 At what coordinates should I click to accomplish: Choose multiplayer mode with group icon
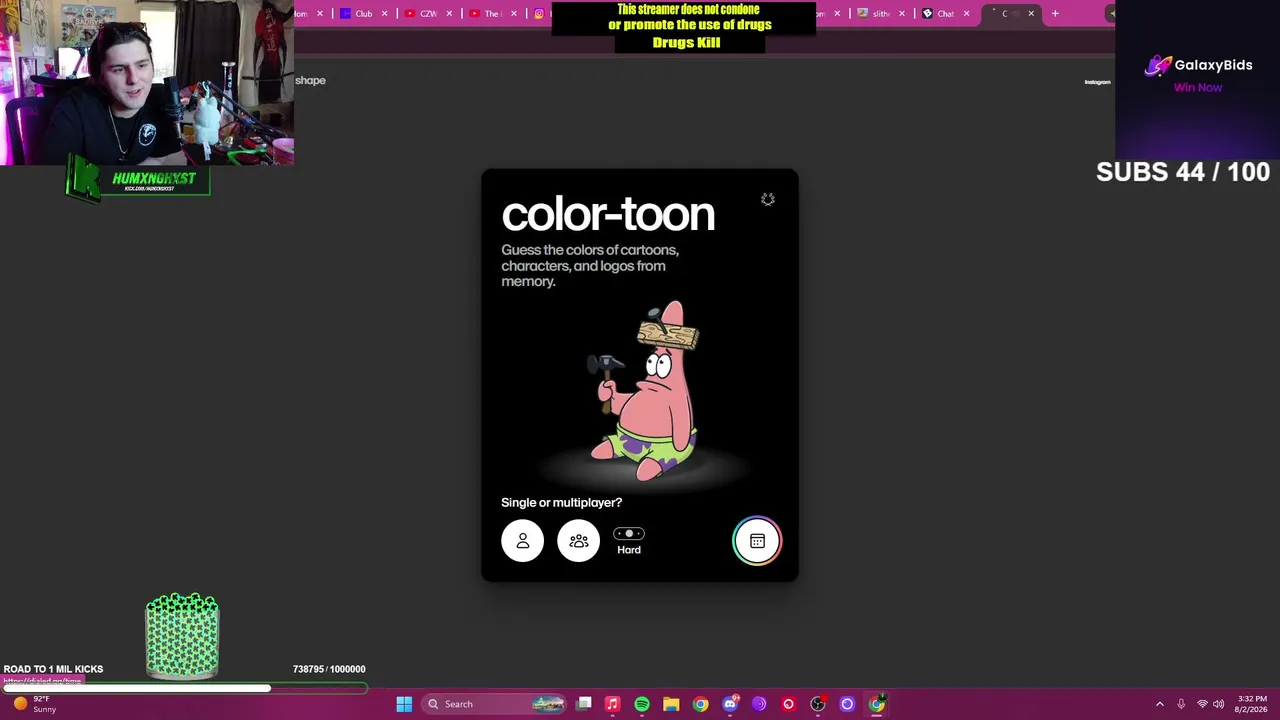point(579,541)
